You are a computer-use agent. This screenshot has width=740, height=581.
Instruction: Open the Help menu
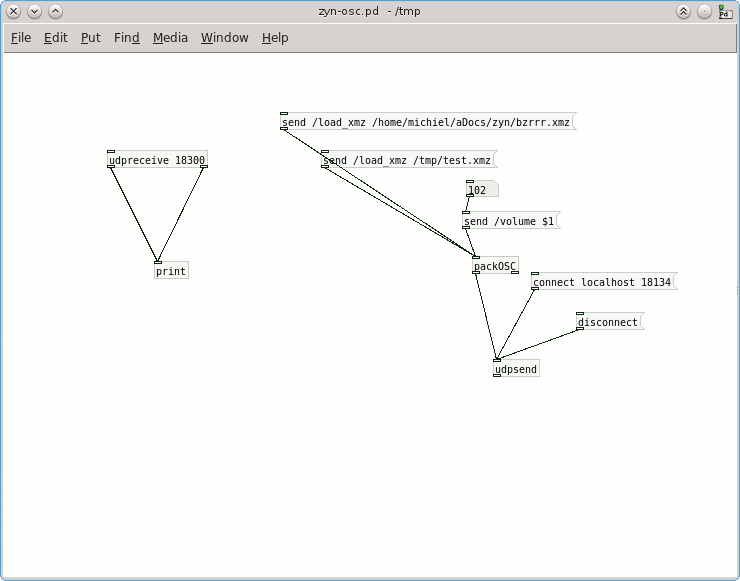pyautogui.click(x=275, y=38)
